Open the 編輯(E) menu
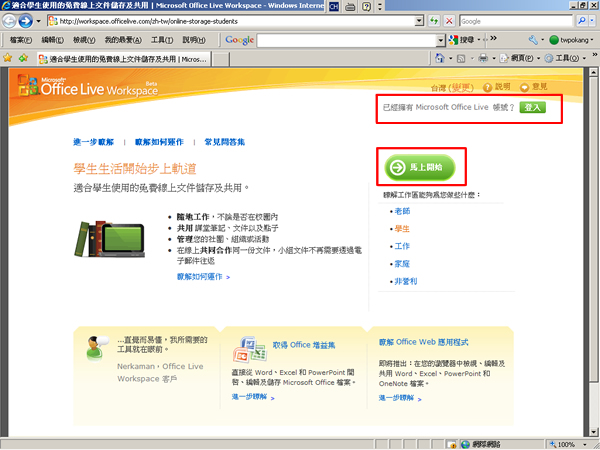The width and height of the screenshot is (600, 450). (52, 40)
